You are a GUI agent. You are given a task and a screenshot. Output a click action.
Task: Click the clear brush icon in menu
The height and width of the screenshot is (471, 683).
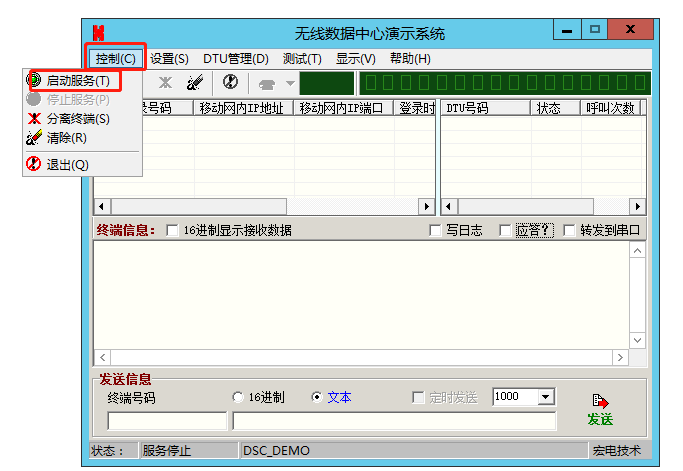click(34, 137)
